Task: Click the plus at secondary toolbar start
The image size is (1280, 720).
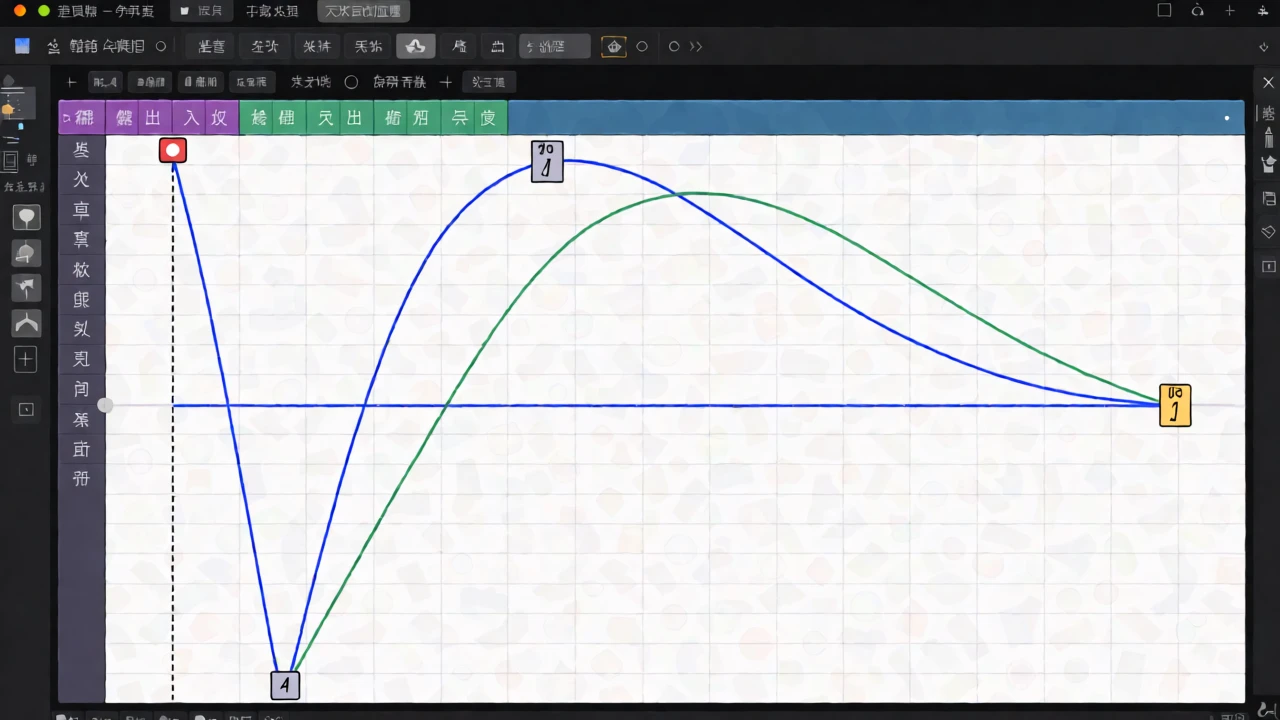Action: tap(70, 82)
